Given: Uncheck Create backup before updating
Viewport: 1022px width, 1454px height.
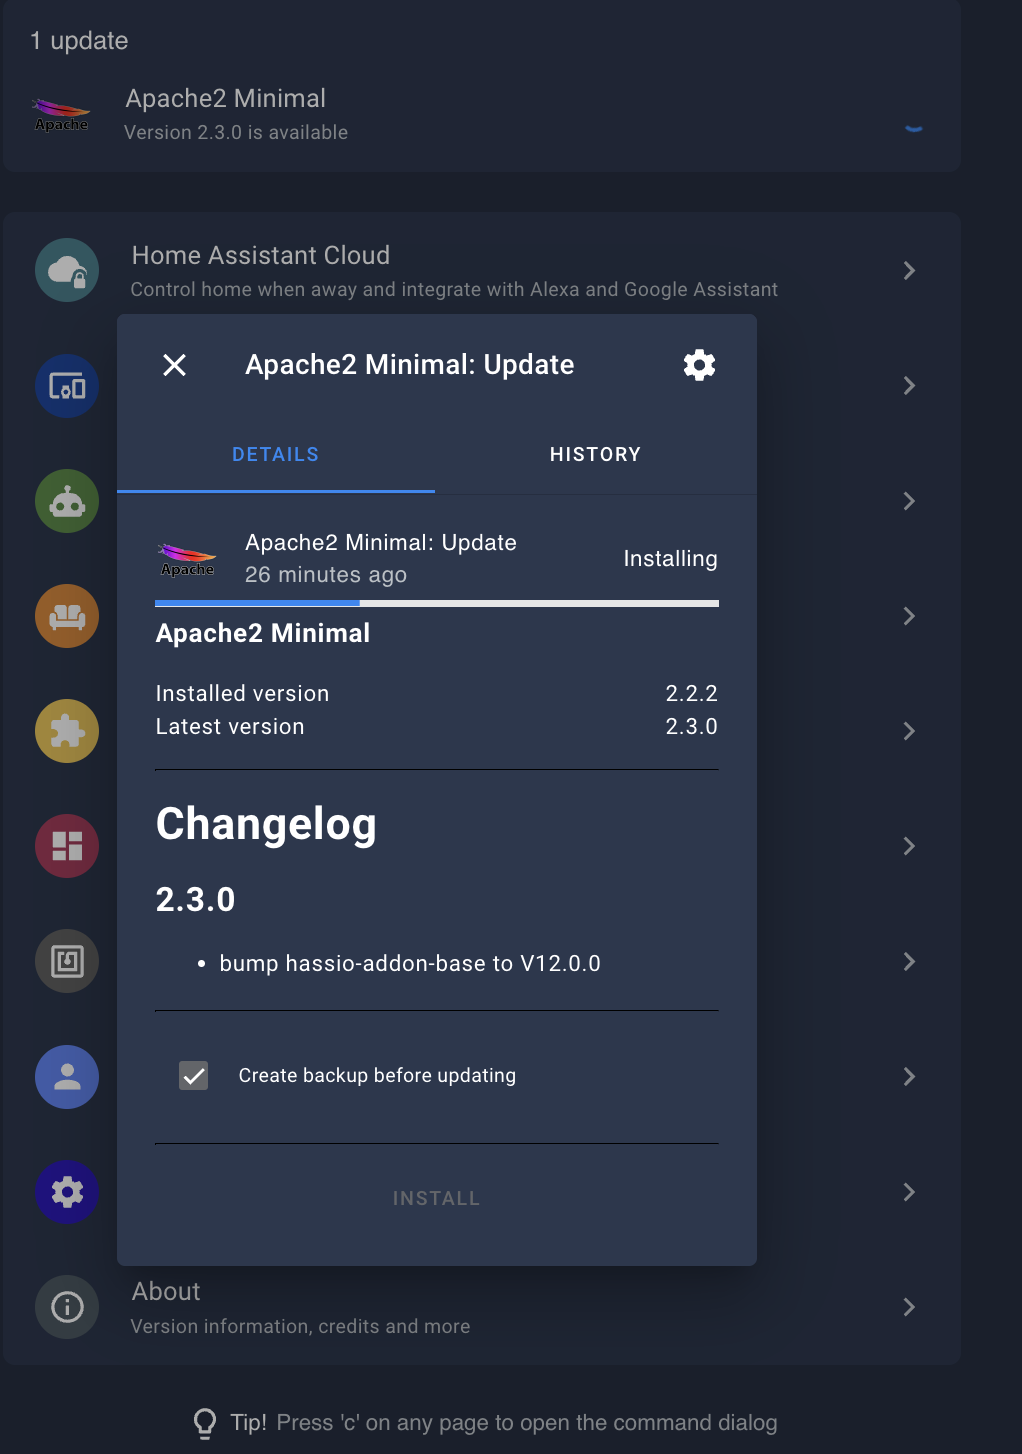Looking at the screenshot, I should point(193,1075).
